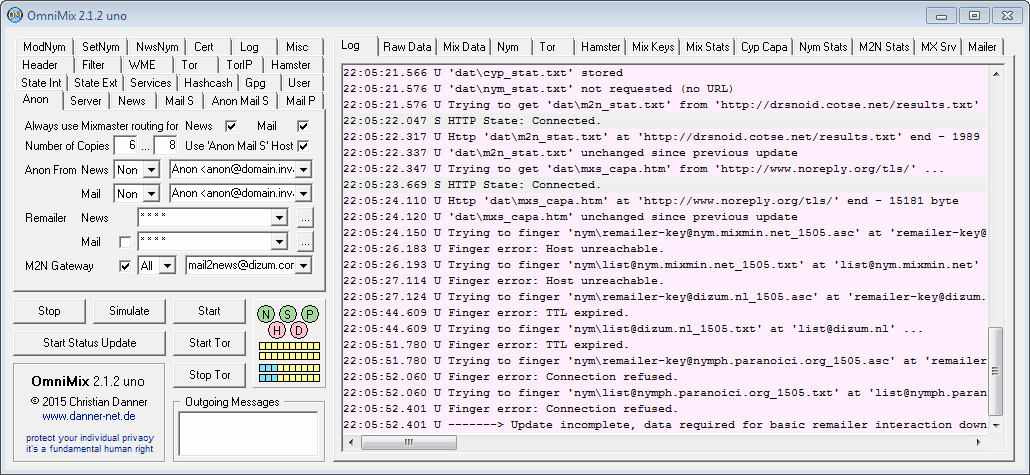Click the Stop Tor button
Screen dimensions: 1030x475
point(209,375)
